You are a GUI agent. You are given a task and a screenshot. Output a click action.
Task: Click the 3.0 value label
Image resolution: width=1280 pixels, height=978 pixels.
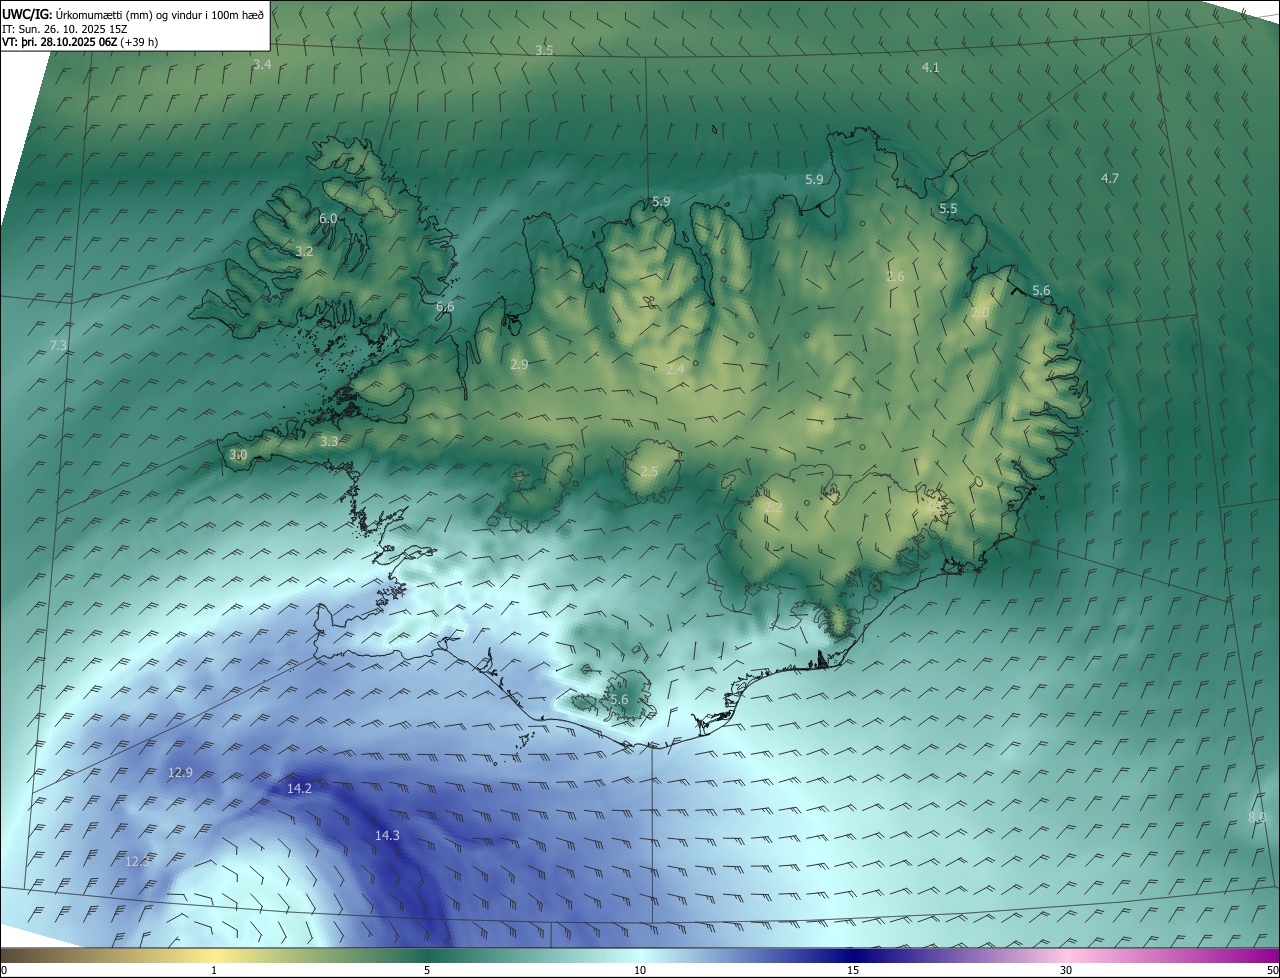[238, 454]
